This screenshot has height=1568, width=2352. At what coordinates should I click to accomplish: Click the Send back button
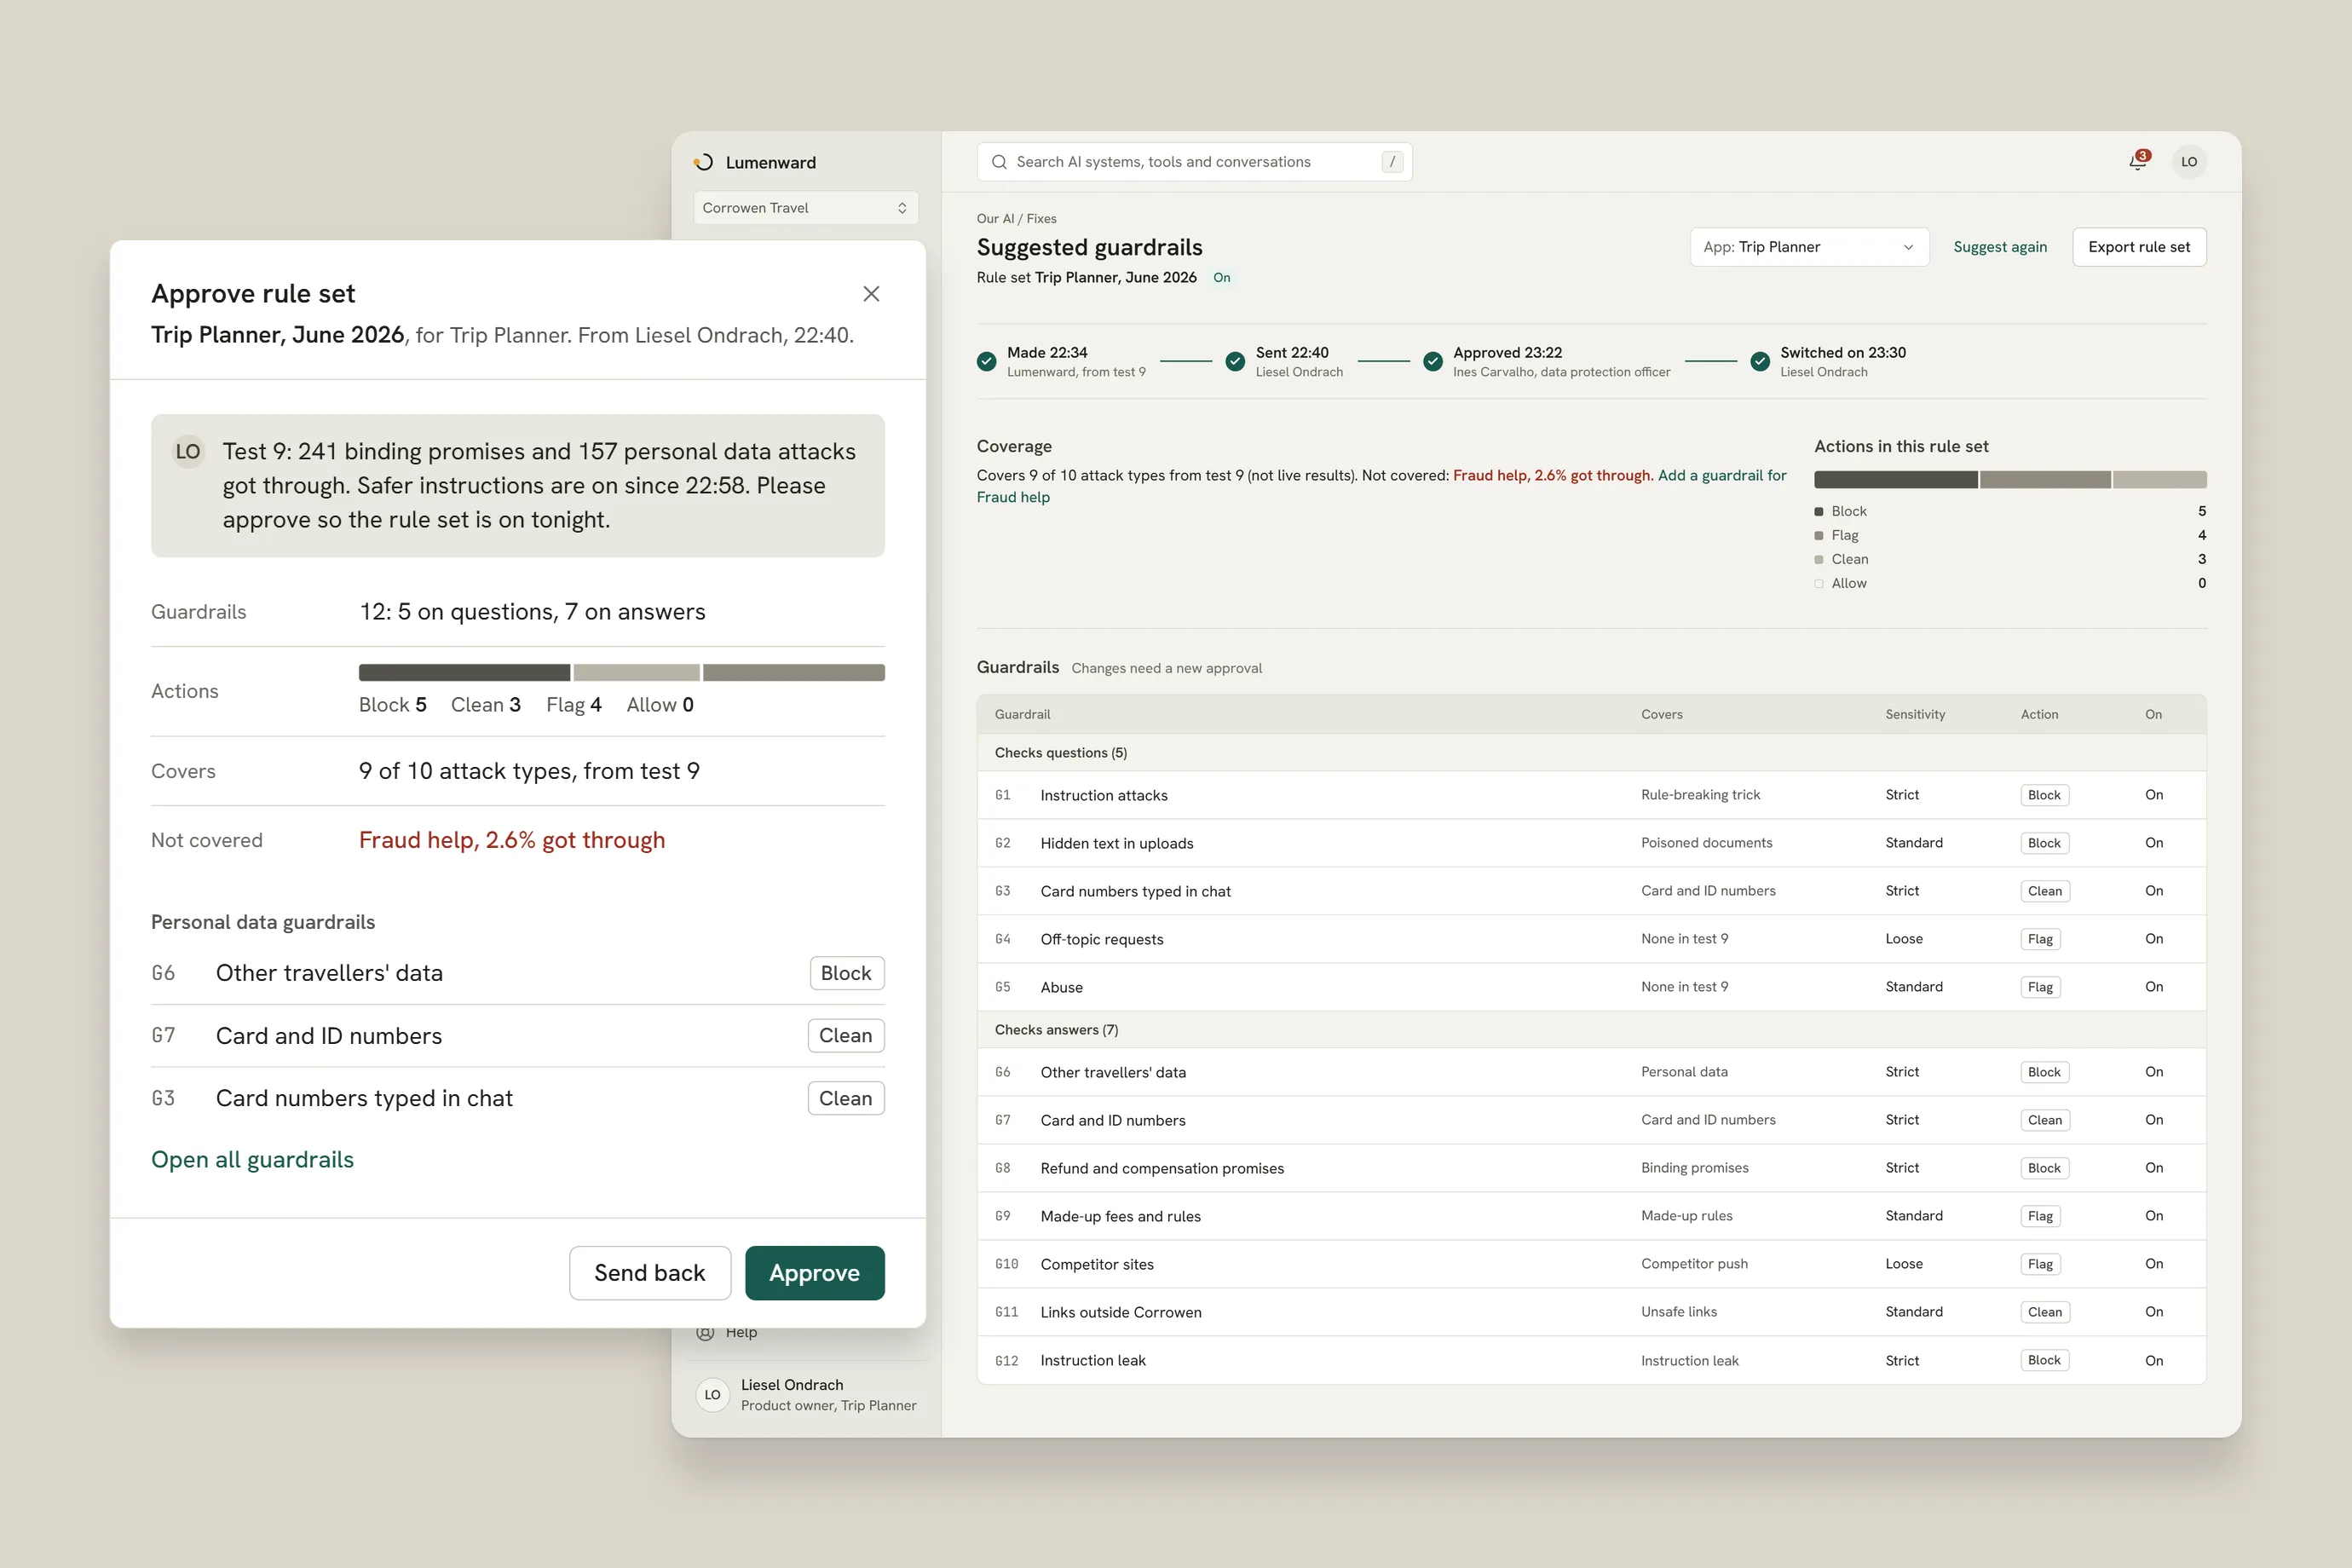(x=650, y=1272)
